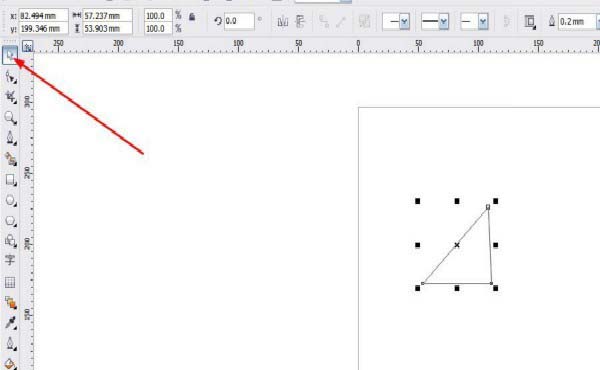Select the Ellipse tool

click(x=10, y=200)
